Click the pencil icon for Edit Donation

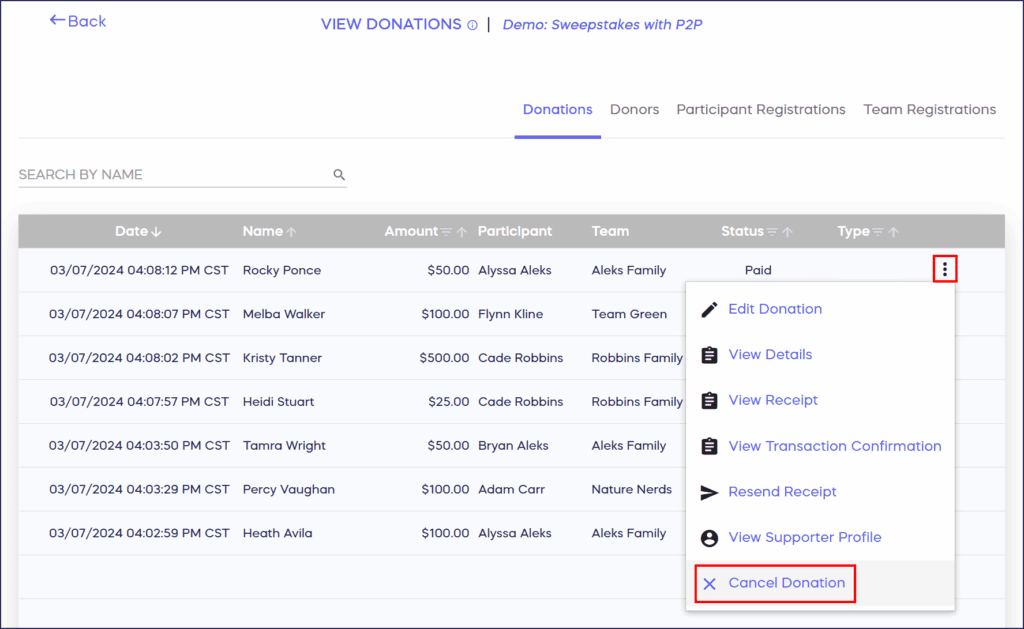coord(709,309)
